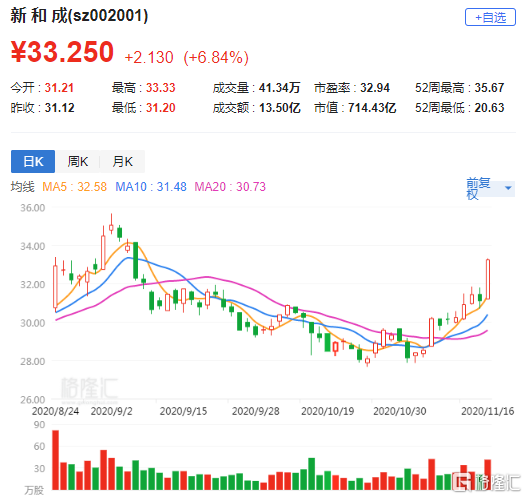
Task: Switch to the 月K monthly chart tab
Action: click(122, 162)
